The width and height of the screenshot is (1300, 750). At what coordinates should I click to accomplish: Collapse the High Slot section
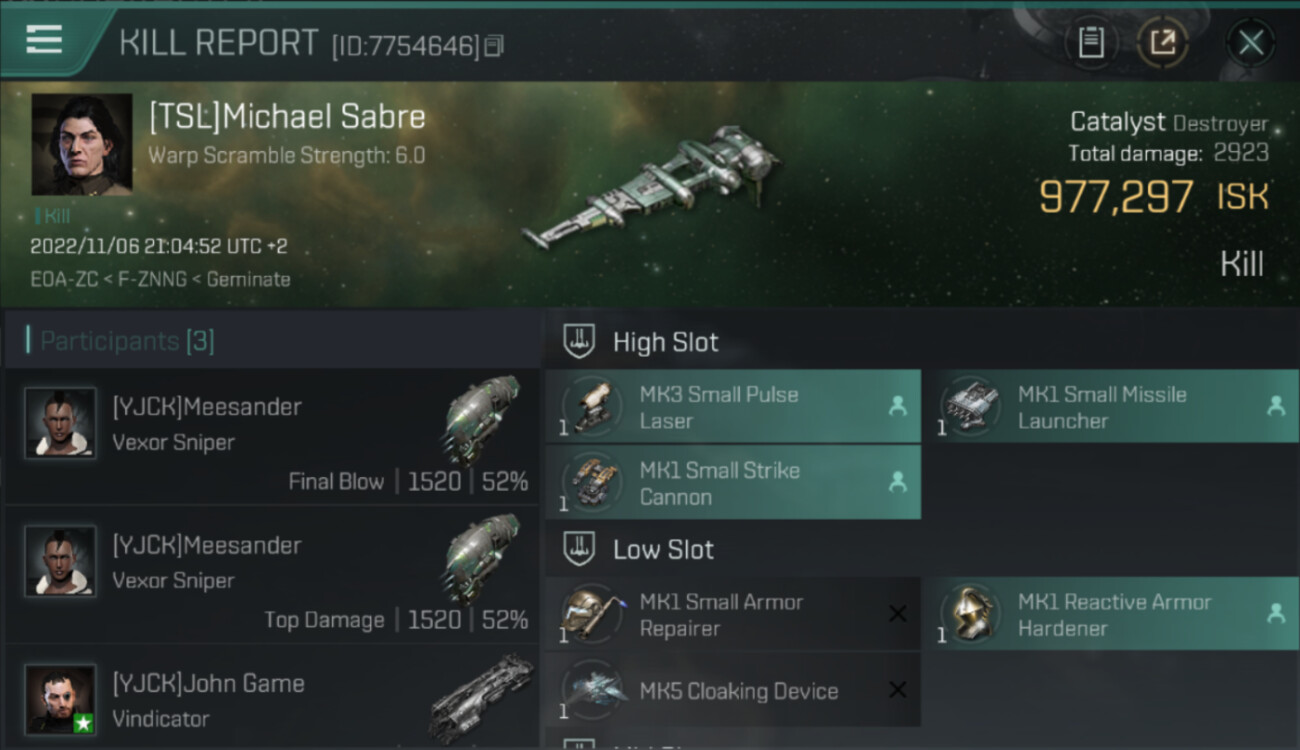579,342
